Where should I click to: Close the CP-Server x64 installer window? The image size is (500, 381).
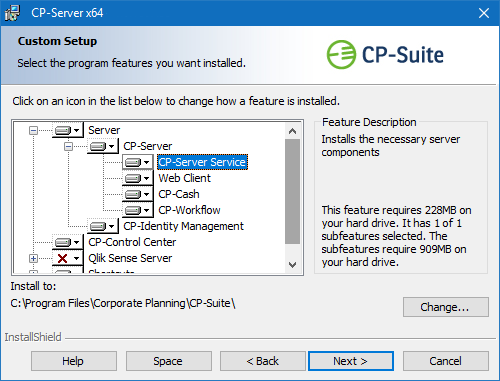(484, 13)
